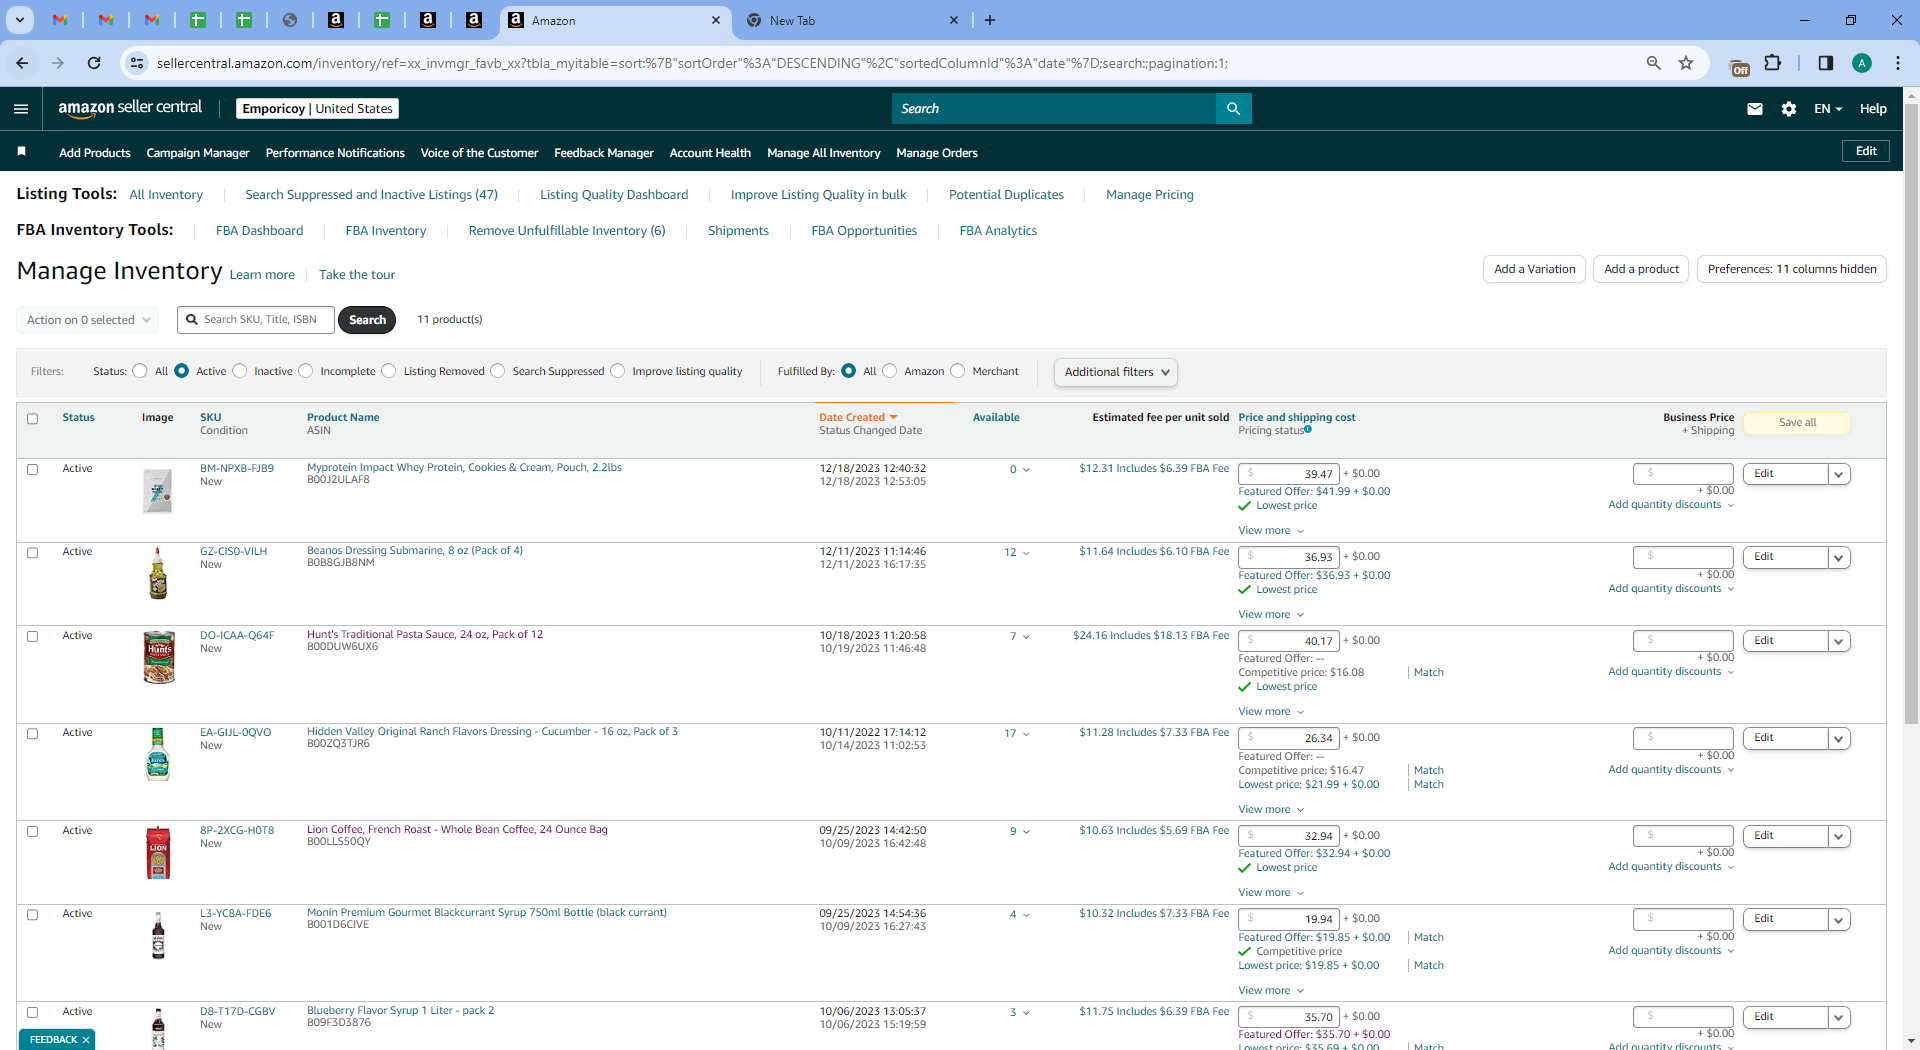1920x1050 pixels.
Task: Expand View more for Beanos Dressing row
Action: (1271, 615)
